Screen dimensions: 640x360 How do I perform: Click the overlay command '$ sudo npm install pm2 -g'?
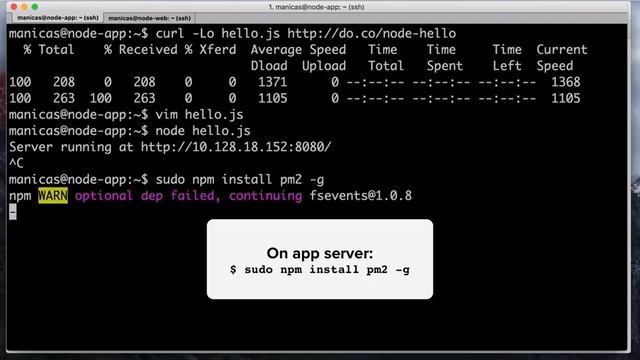pyautogui.click(x=320, y=270)
